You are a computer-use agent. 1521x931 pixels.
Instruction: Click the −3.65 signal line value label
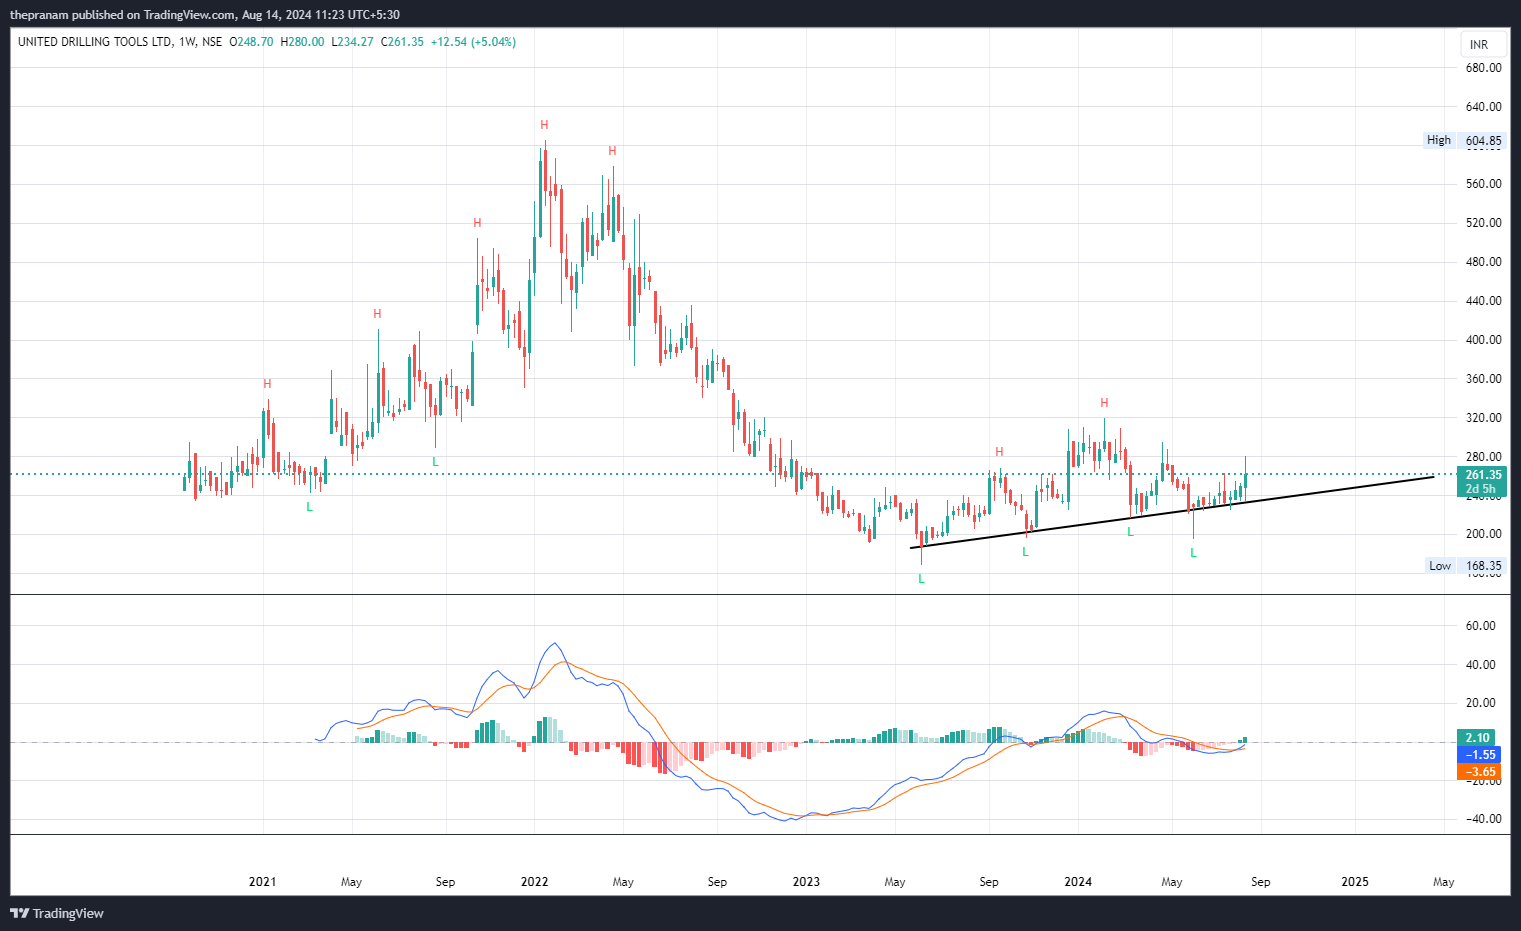[1479, 772]
